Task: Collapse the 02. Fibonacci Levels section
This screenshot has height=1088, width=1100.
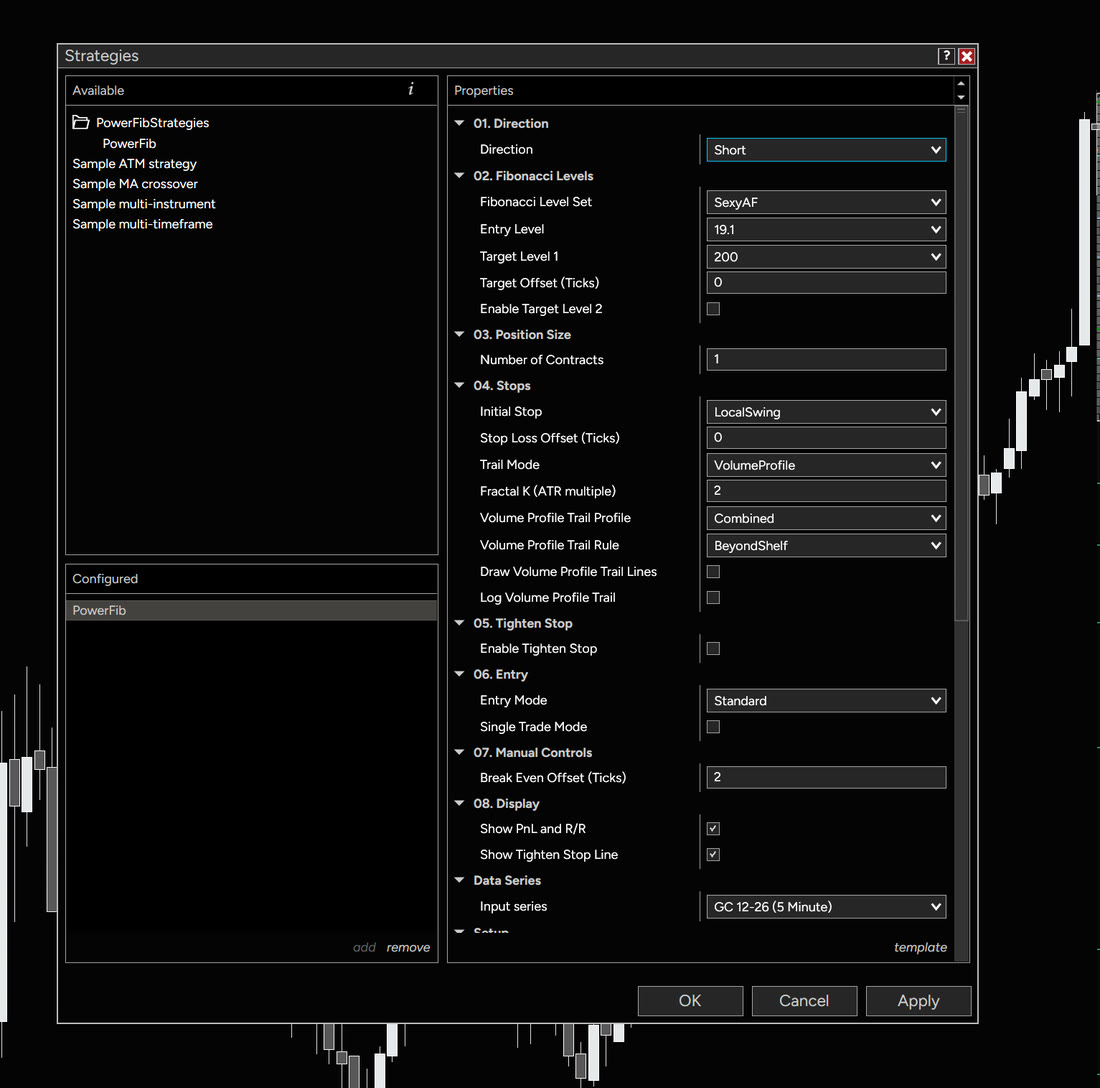Action: point(460,176)
